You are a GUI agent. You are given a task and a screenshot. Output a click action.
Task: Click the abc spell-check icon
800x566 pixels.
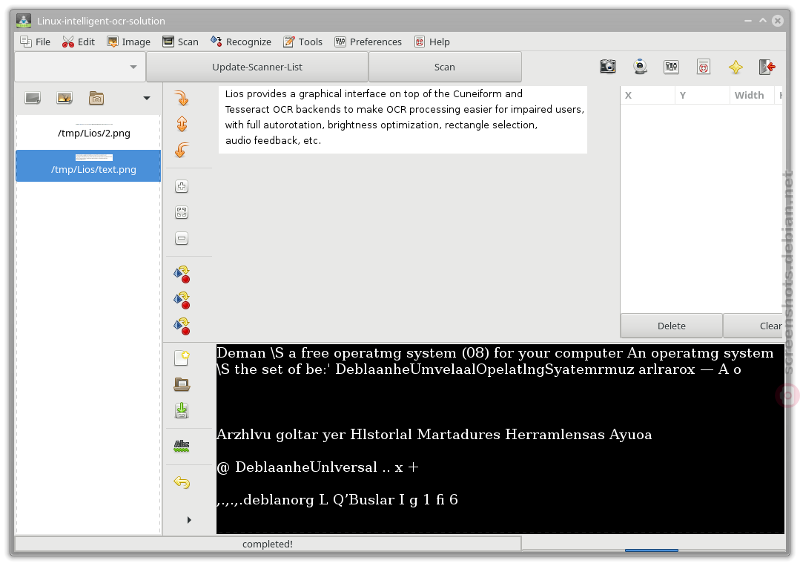(182, 446)
